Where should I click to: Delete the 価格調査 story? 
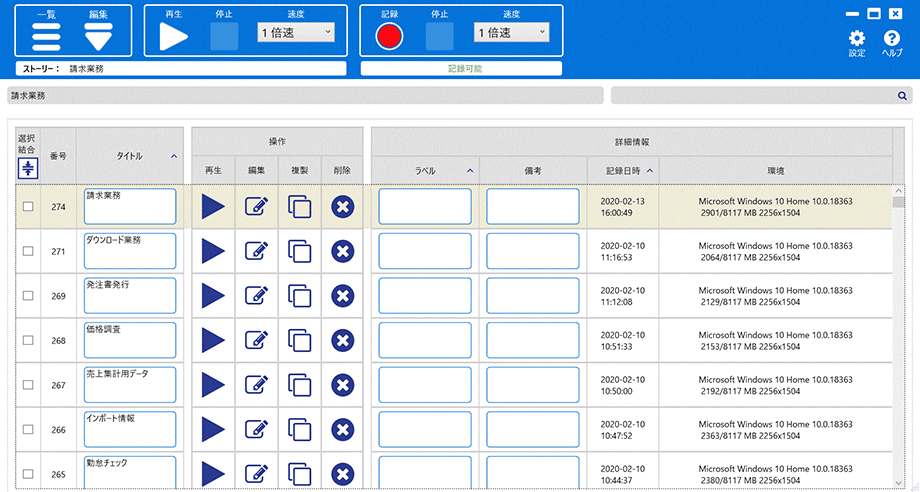(x=342, y=340)
